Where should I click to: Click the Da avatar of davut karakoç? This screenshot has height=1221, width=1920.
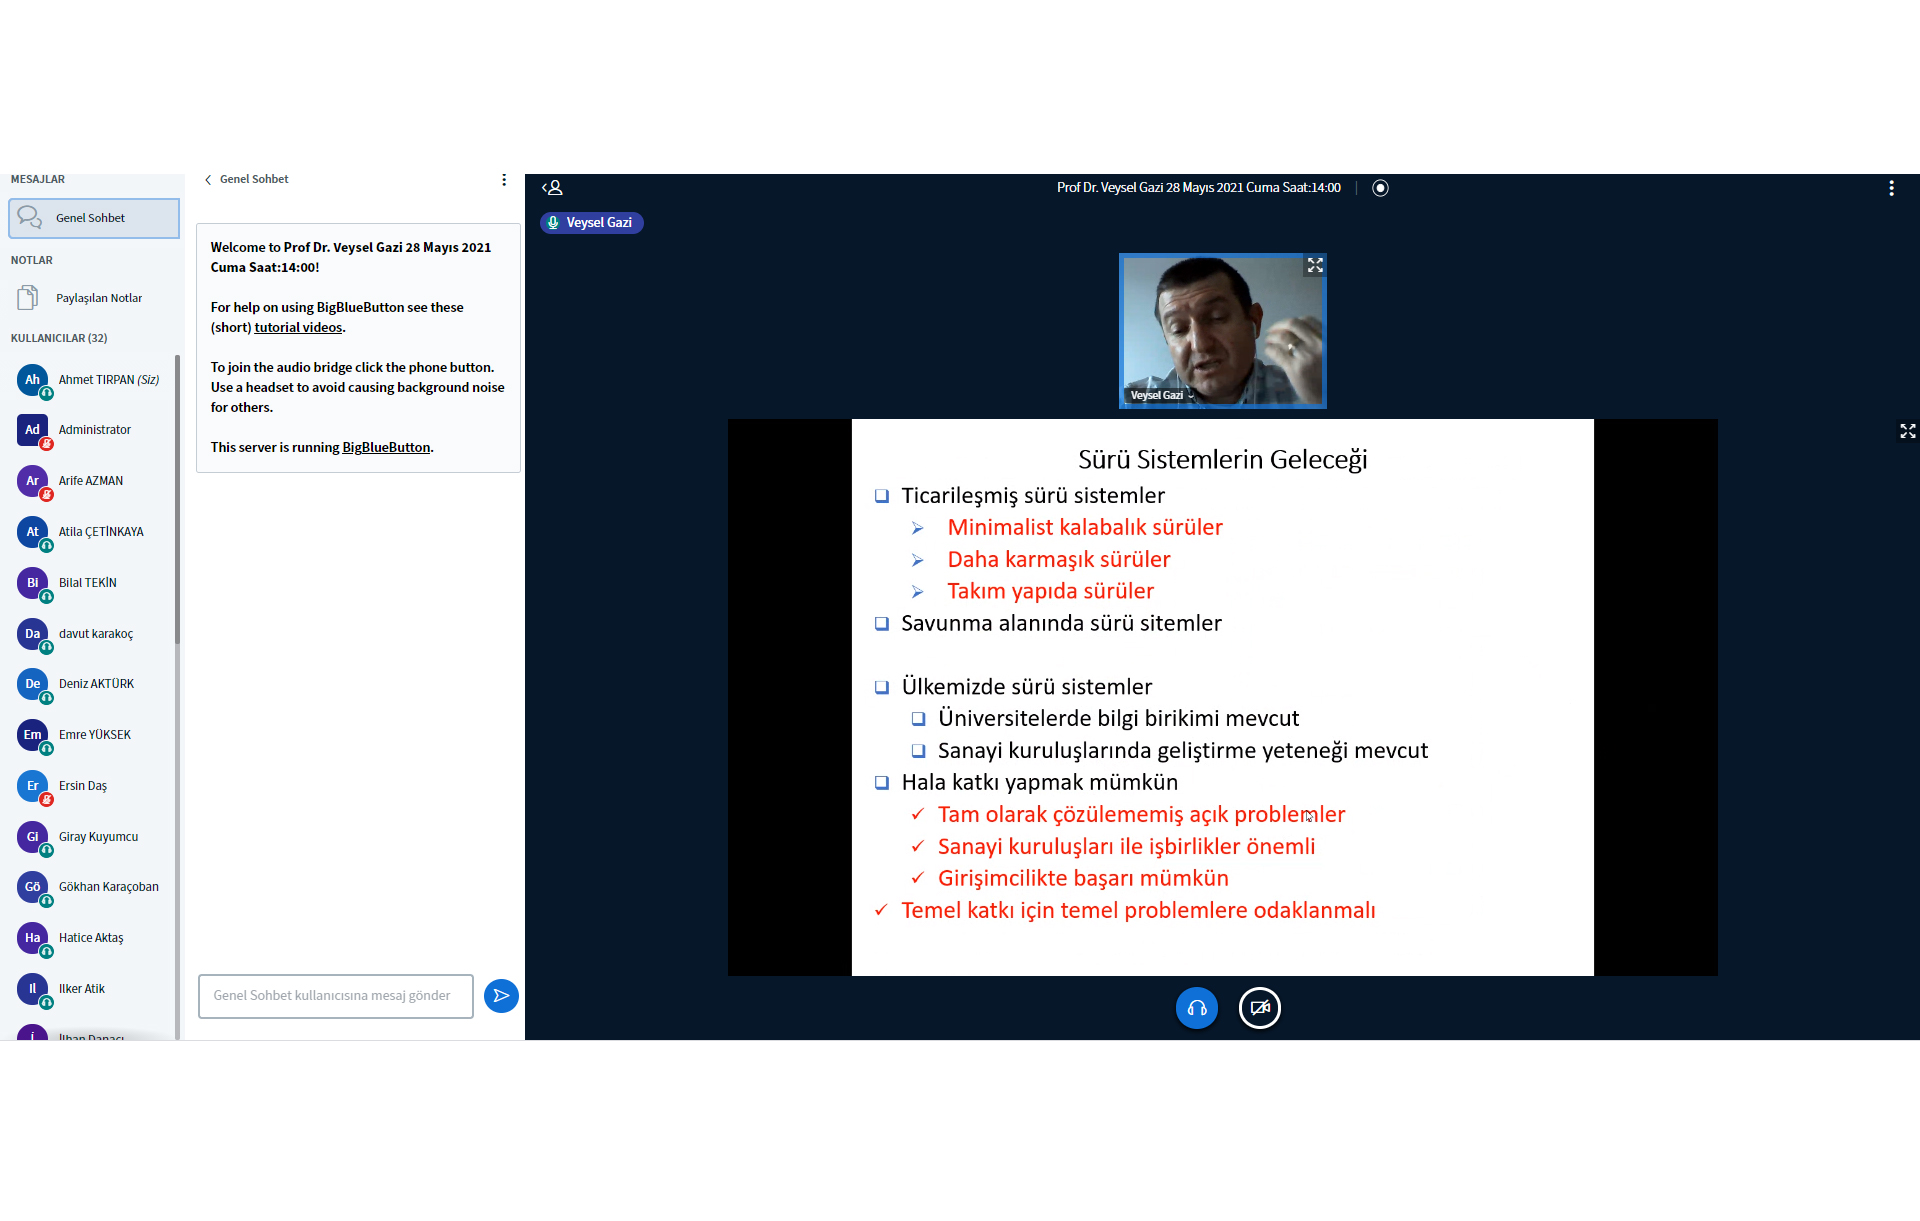[x=32, y=633]
